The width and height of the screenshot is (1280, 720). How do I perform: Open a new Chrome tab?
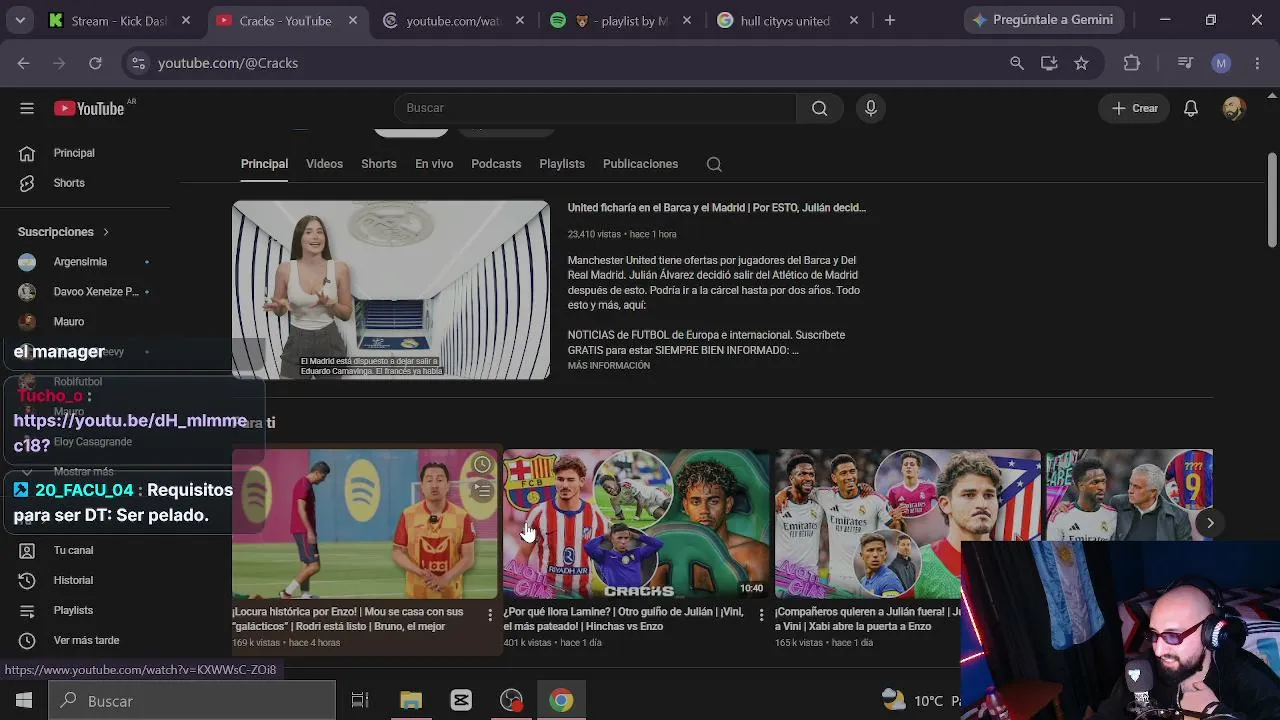[x=890, y=20]
